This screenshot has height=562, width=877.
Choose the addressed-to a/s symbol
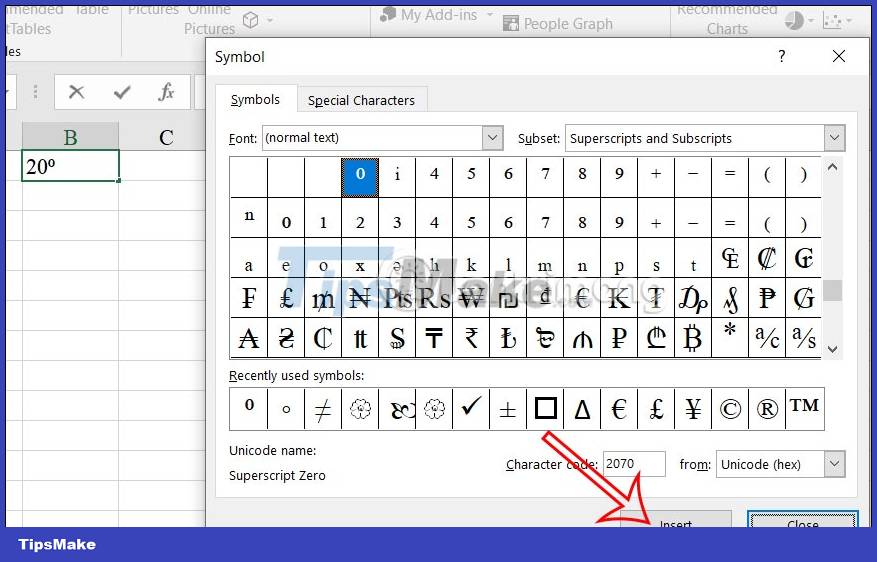[804, 338]
